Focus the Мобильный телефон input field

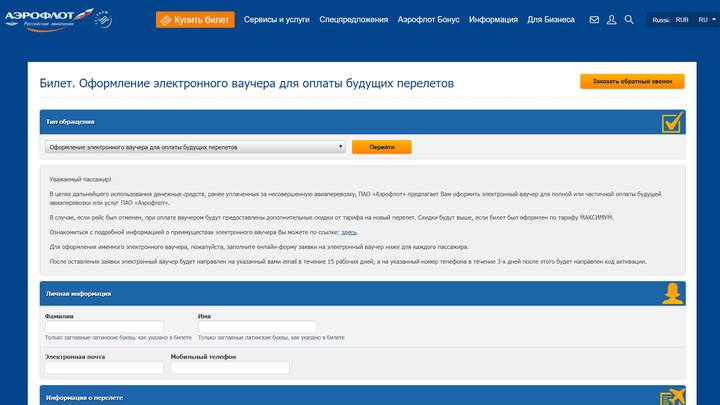(x=230, y=367)
